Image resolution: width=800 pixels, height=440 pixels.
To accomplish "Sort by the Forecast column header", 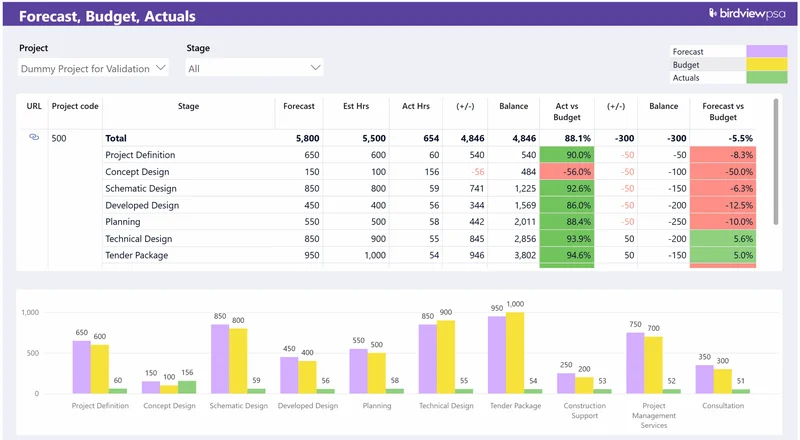I will point(299,105).
